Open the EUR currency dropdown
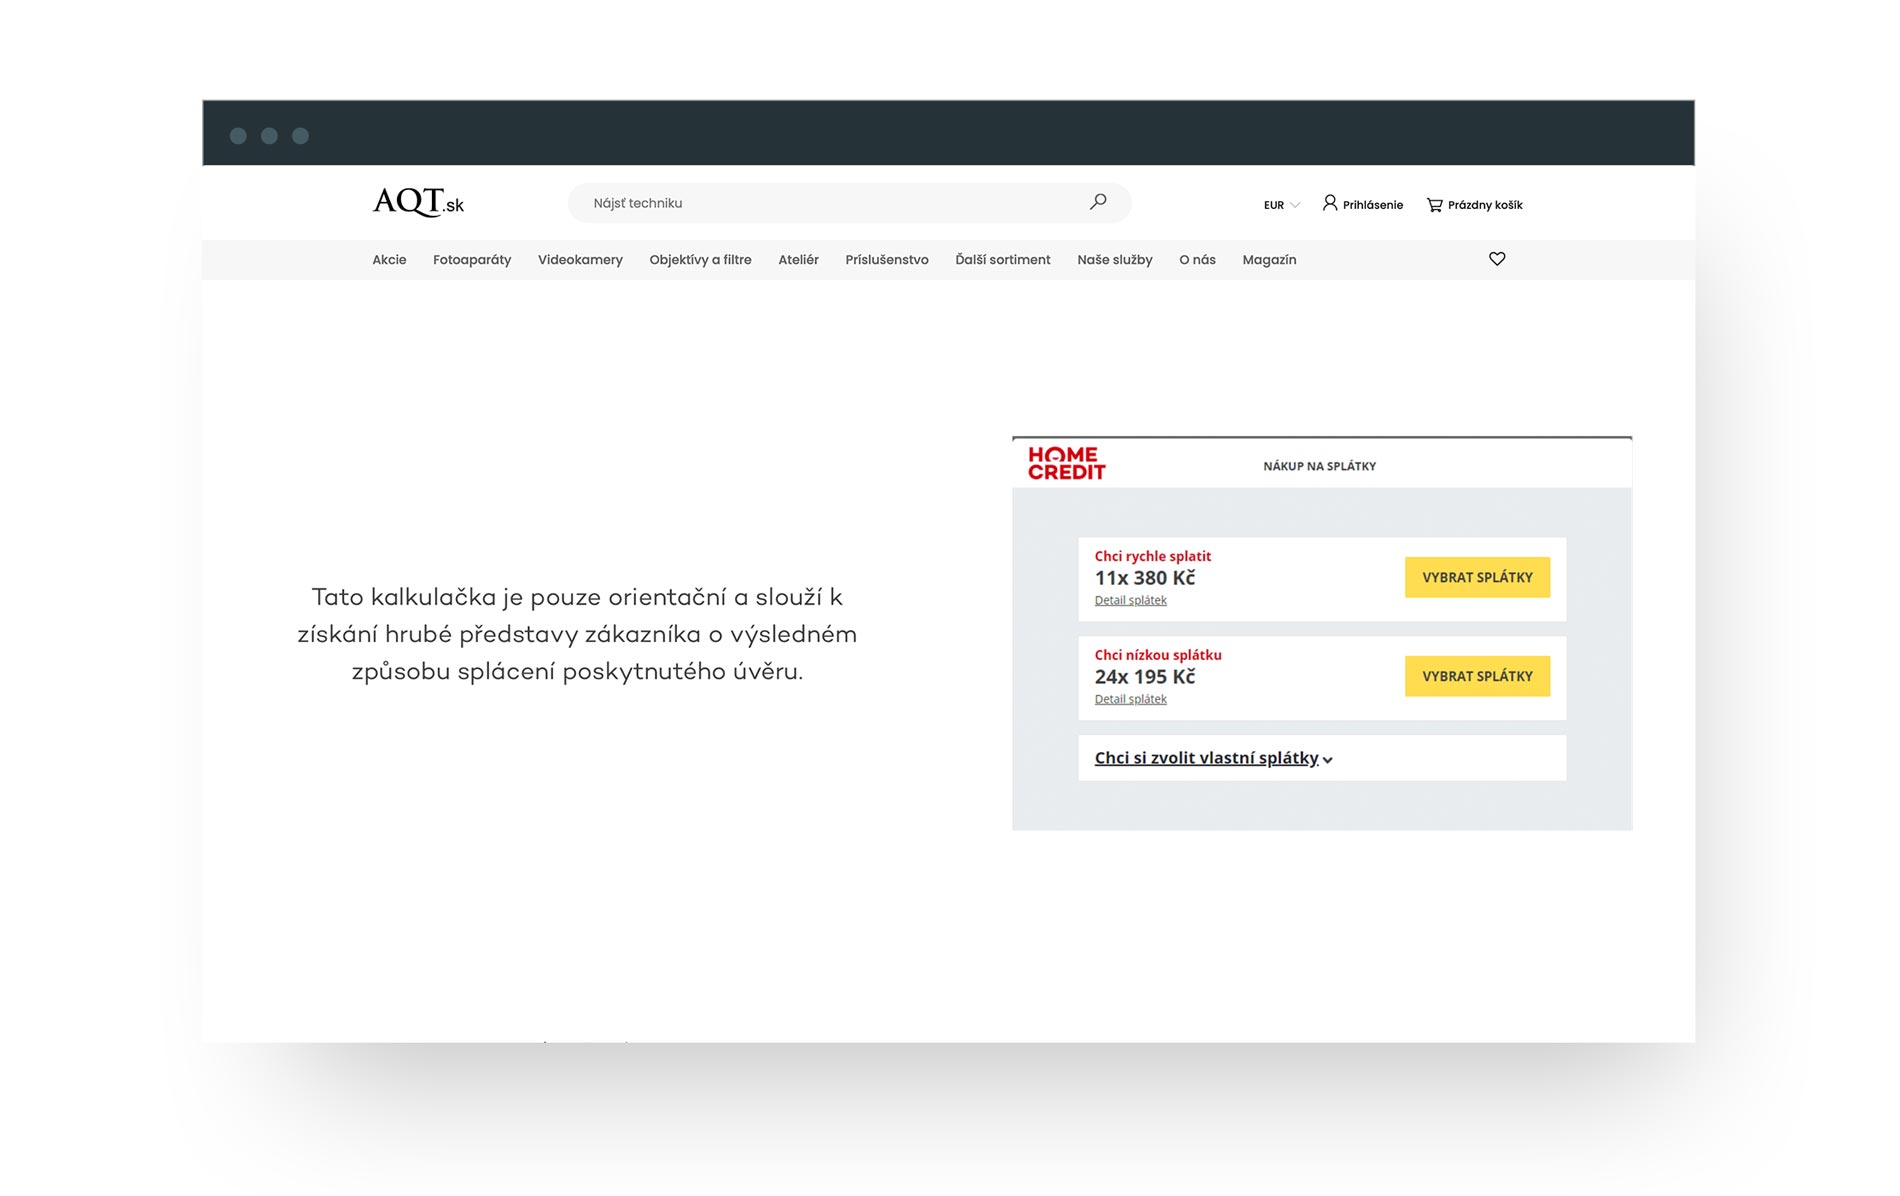Screen dimensions: 1900x1196 click(1282, 205)
